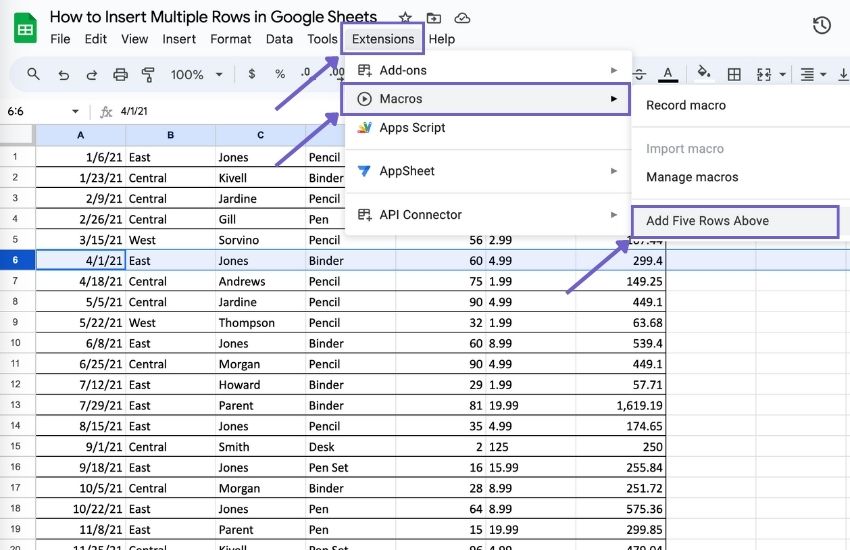
Task: Close the Extensions menu
Action: point(383,39)
